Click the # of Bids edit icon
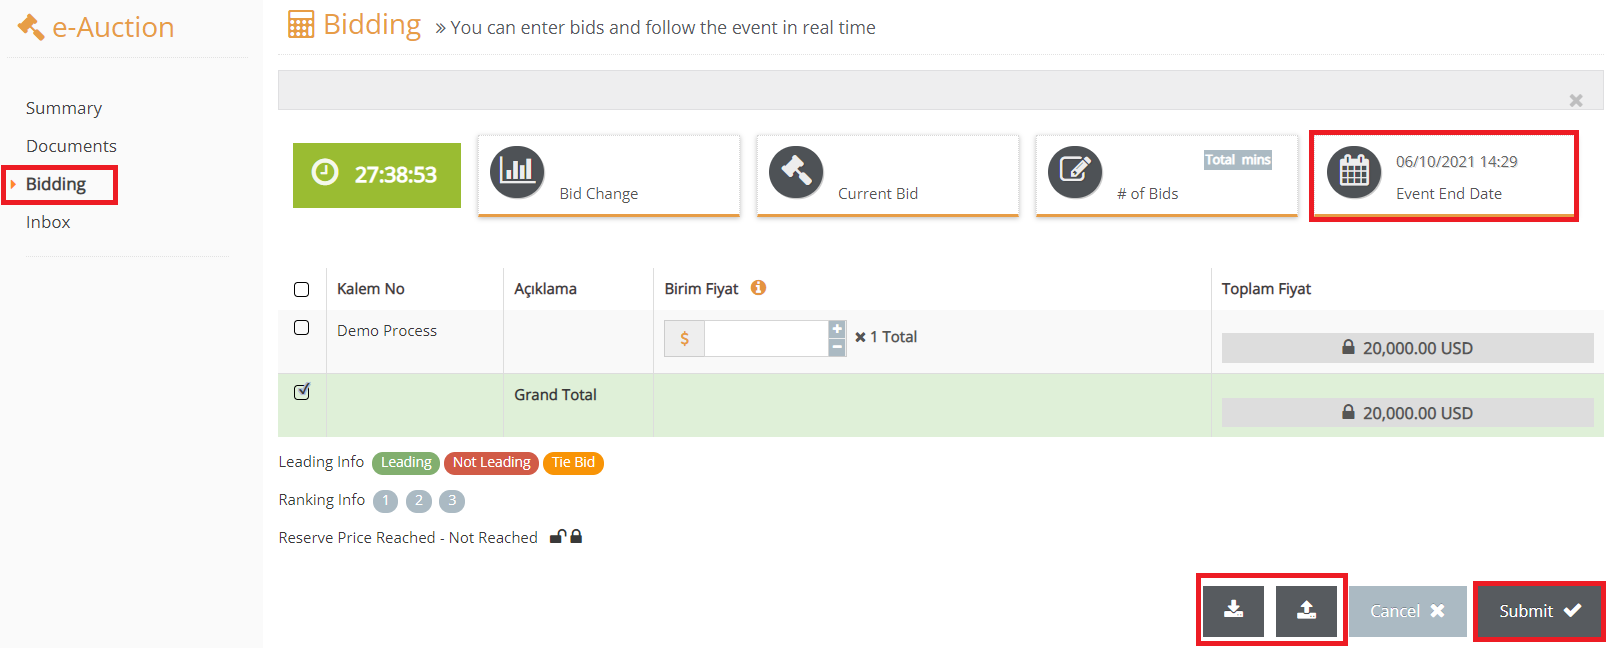Viewport: 1609px width, 648px height. point(1075,172)
